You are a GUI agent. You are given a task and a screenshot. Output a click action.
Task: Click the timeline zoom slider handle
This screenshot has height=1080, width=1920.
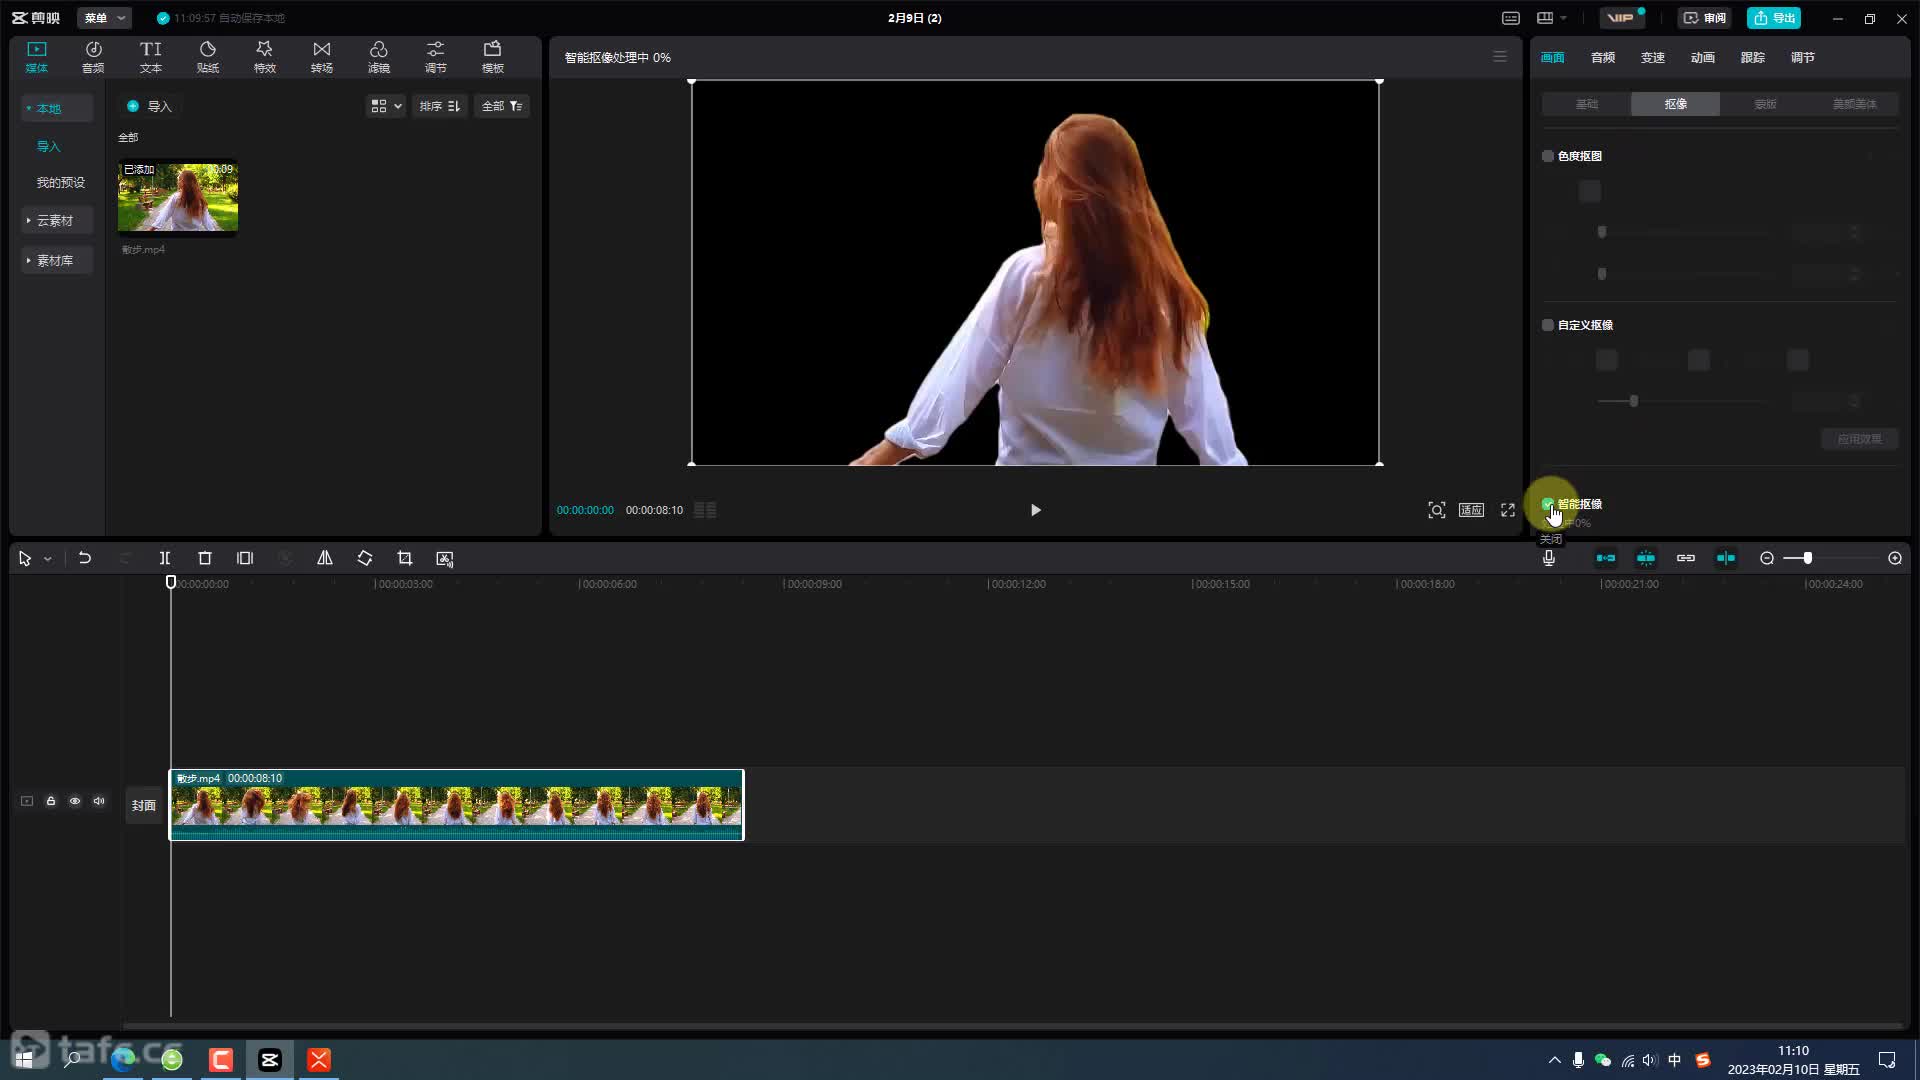point(1808,558)
